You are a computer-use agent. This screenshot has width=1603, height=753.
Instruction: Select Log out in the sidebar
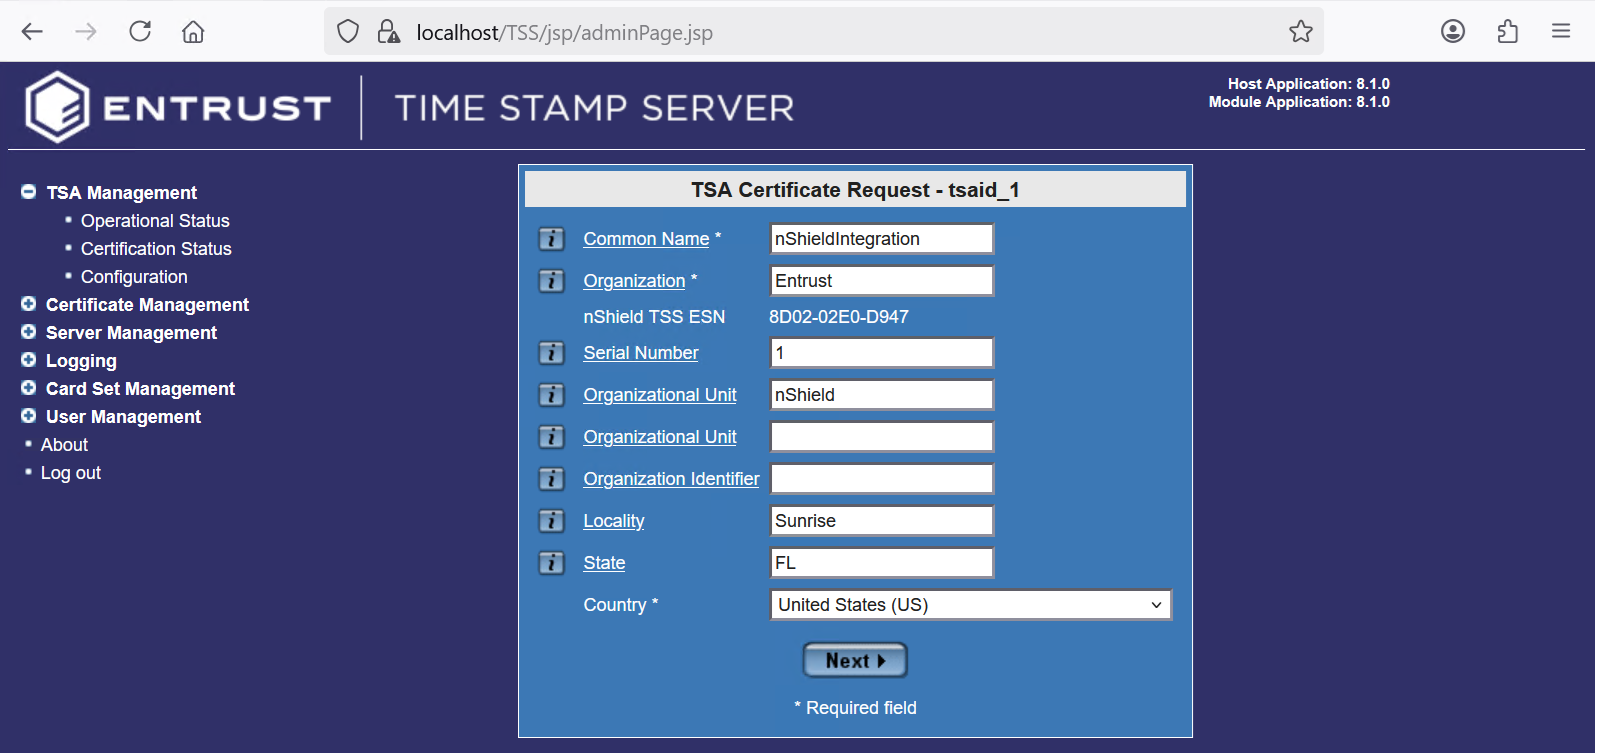click(71, 473)
